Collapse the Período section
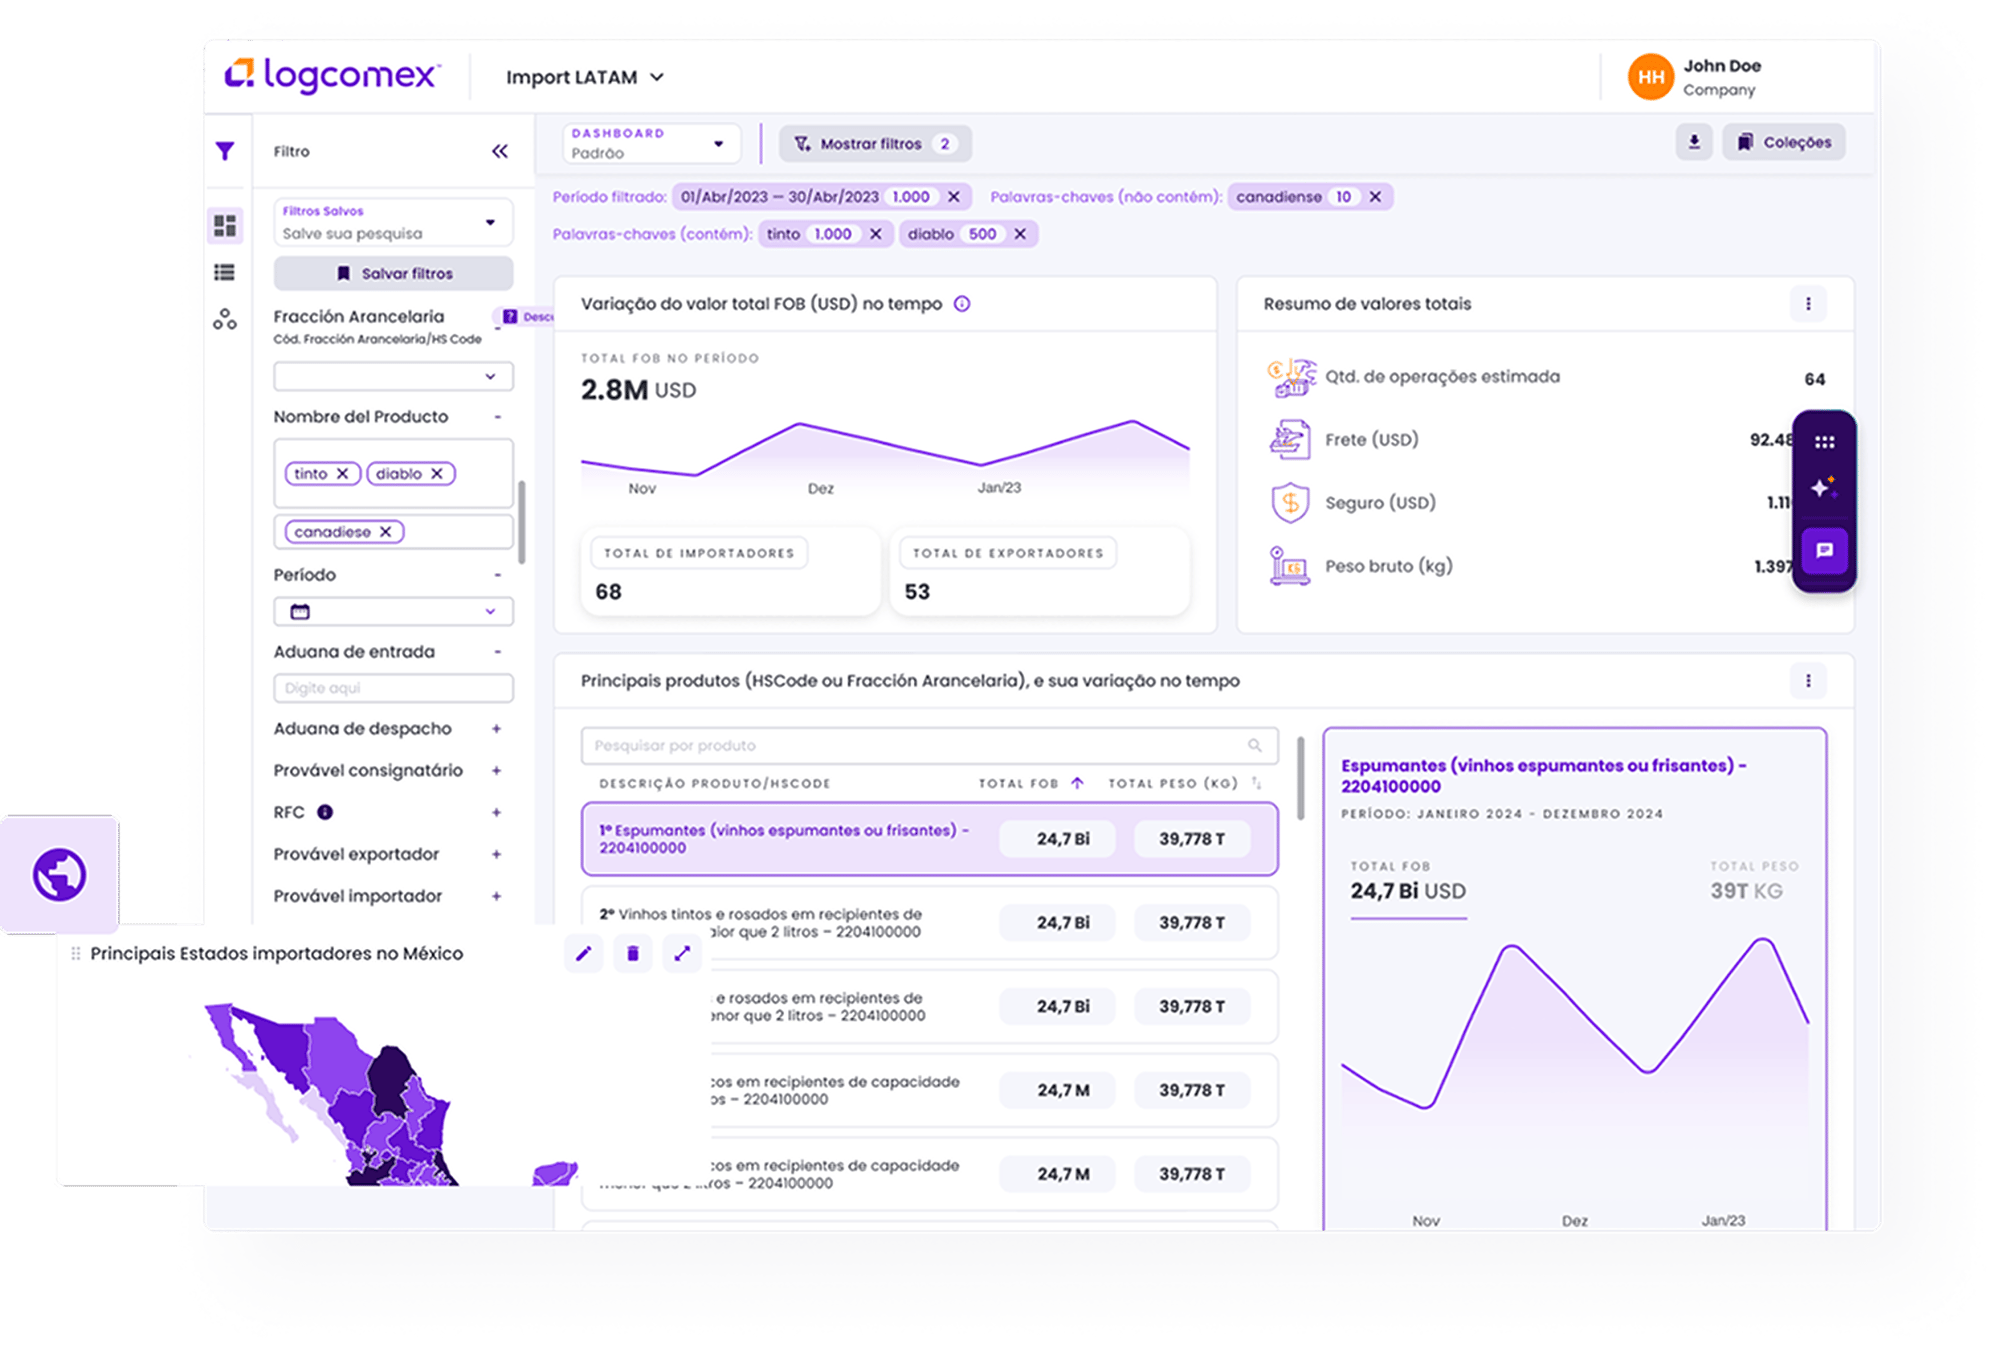The height and width of the screenshot is (1350, 2000). (497, 575)
